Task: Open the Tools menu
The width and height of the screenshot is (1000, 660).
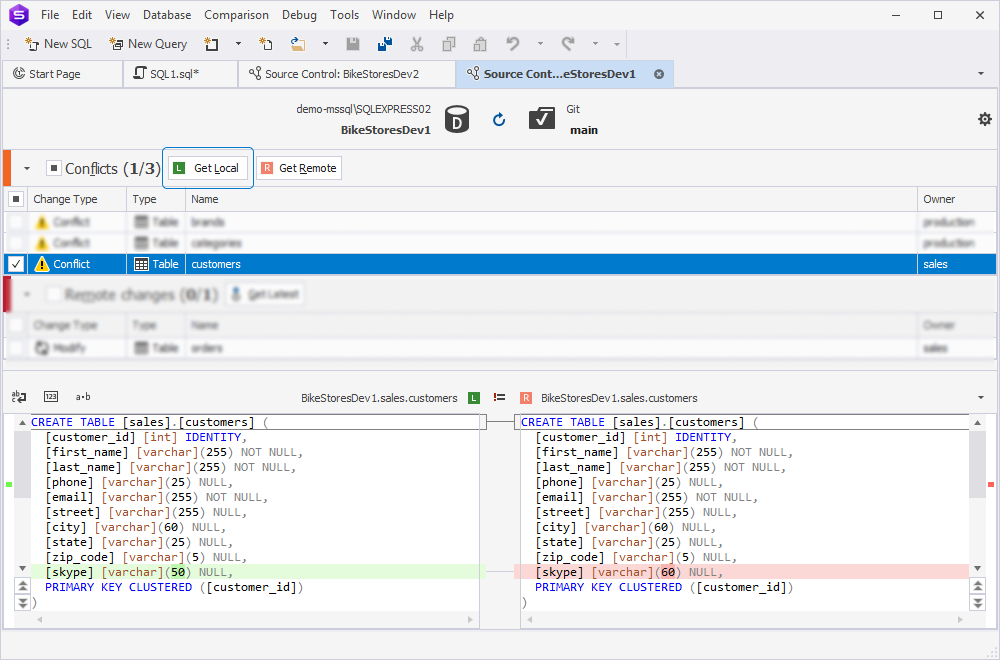Action: [344, 15]
